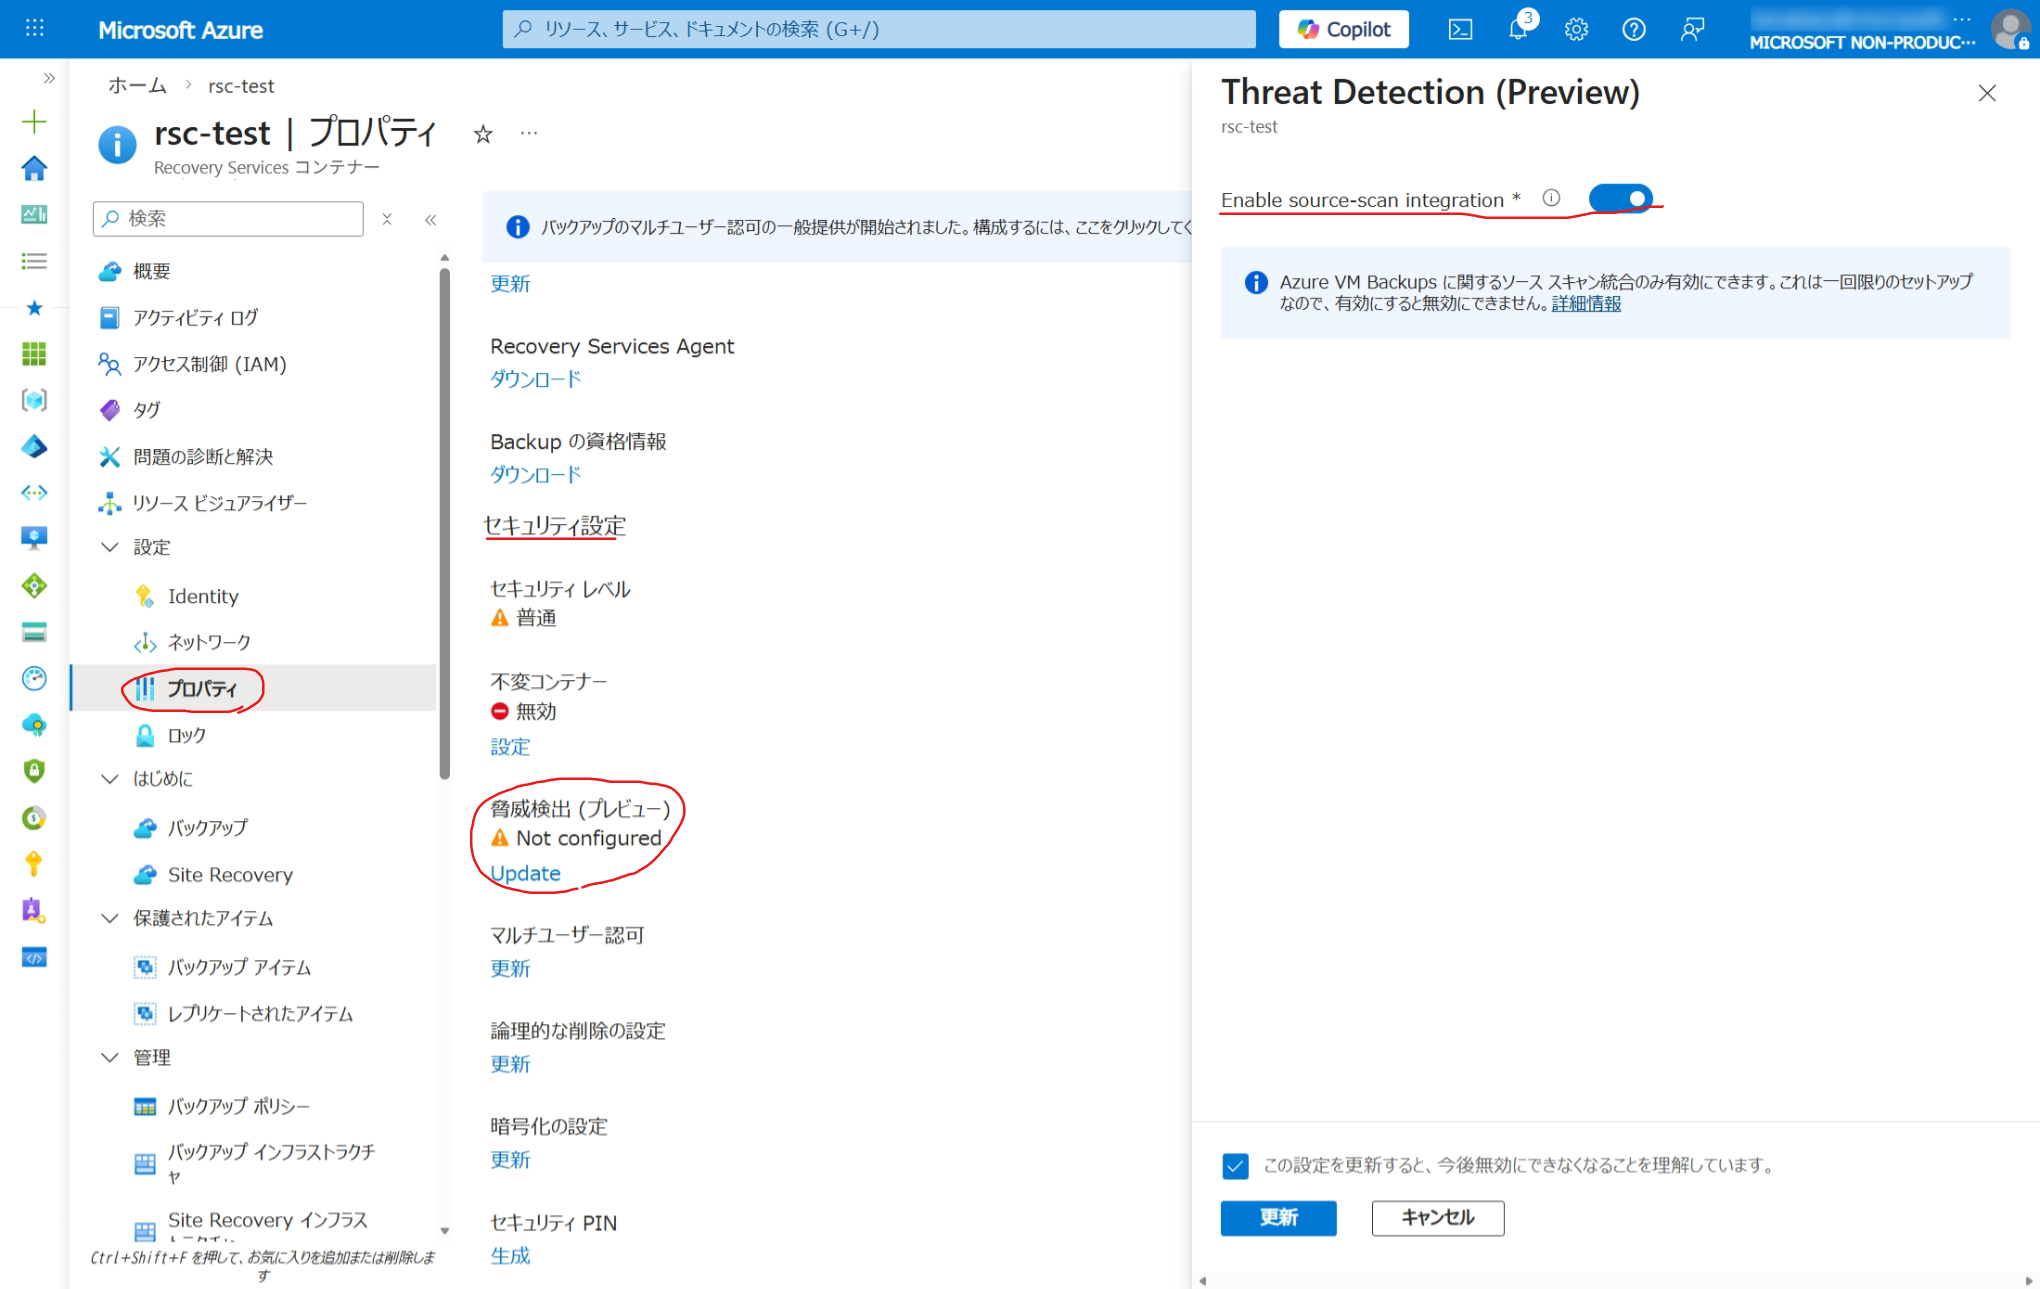This screenshot has height=1289, width=2040.
Task: Open the All services list icon
Action: pyautogui.click(x=34, y=260)
